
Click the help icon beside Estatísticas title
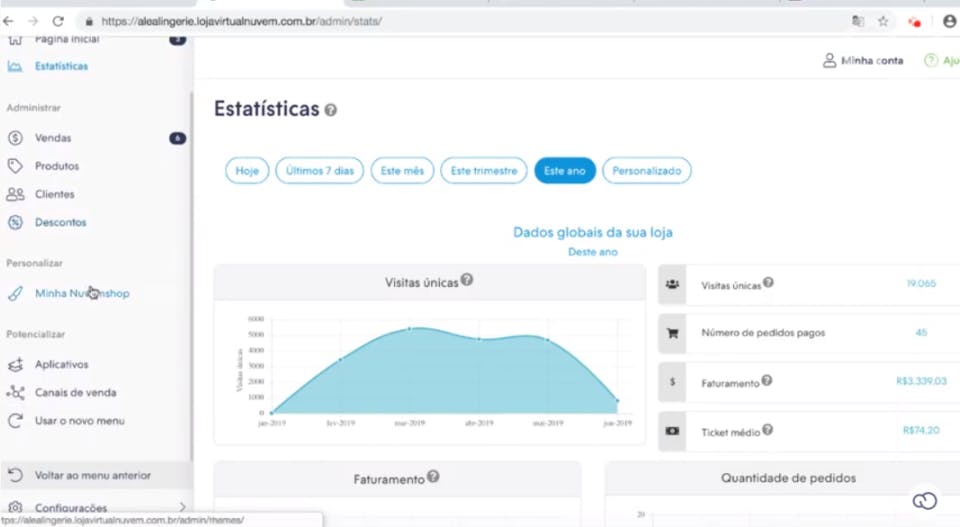click(x=331, y=110)
